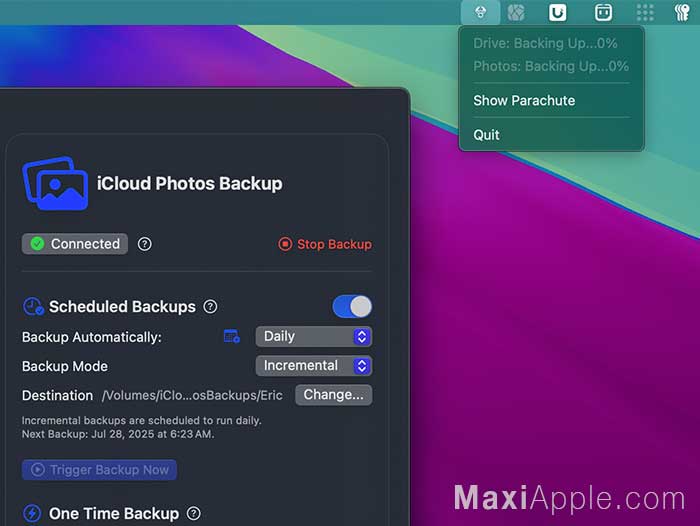
Task: Open the white U-shaped menu bar app
Action: click(557, 13)
